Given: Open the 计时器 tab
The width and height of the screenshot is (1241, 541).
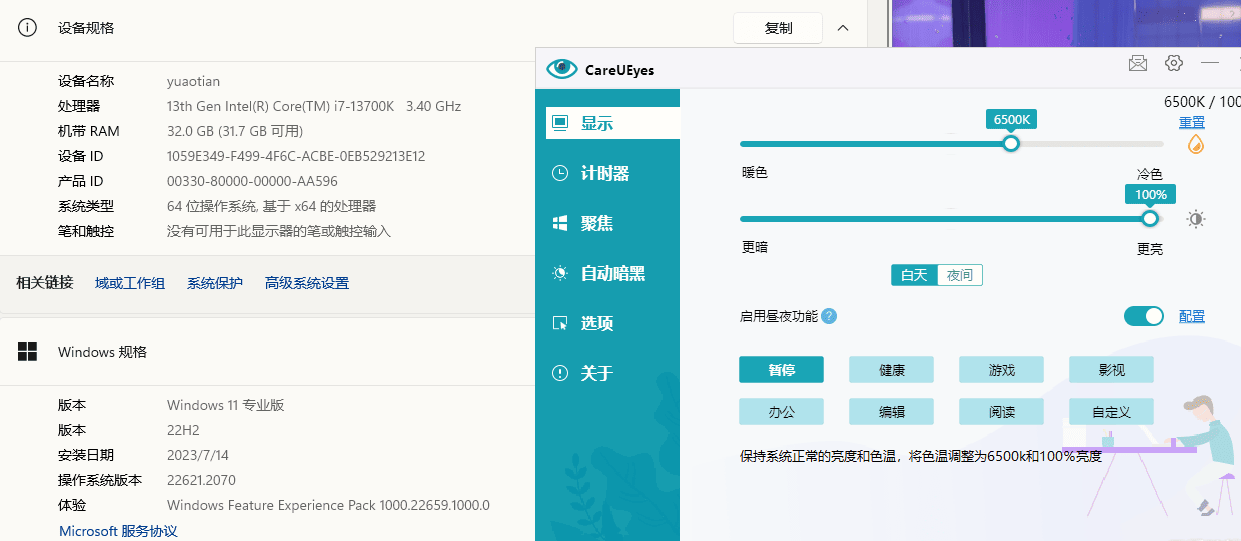Looking at the screenshot, I should (x=605, y=173).
